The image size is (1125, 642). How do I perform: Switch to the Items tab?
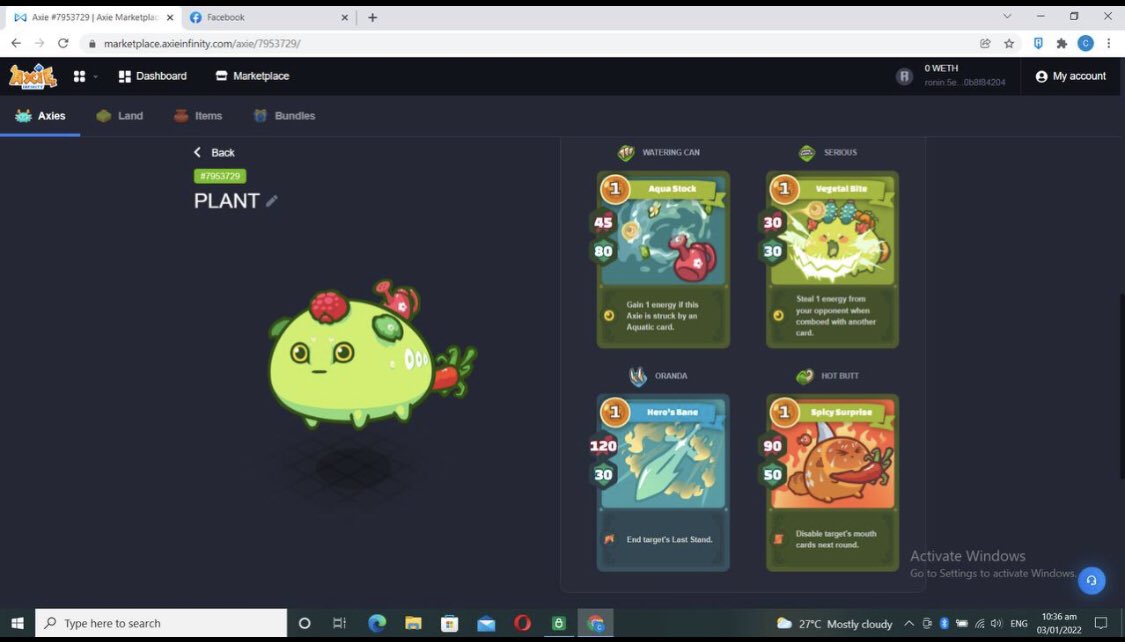pos(198,115)
